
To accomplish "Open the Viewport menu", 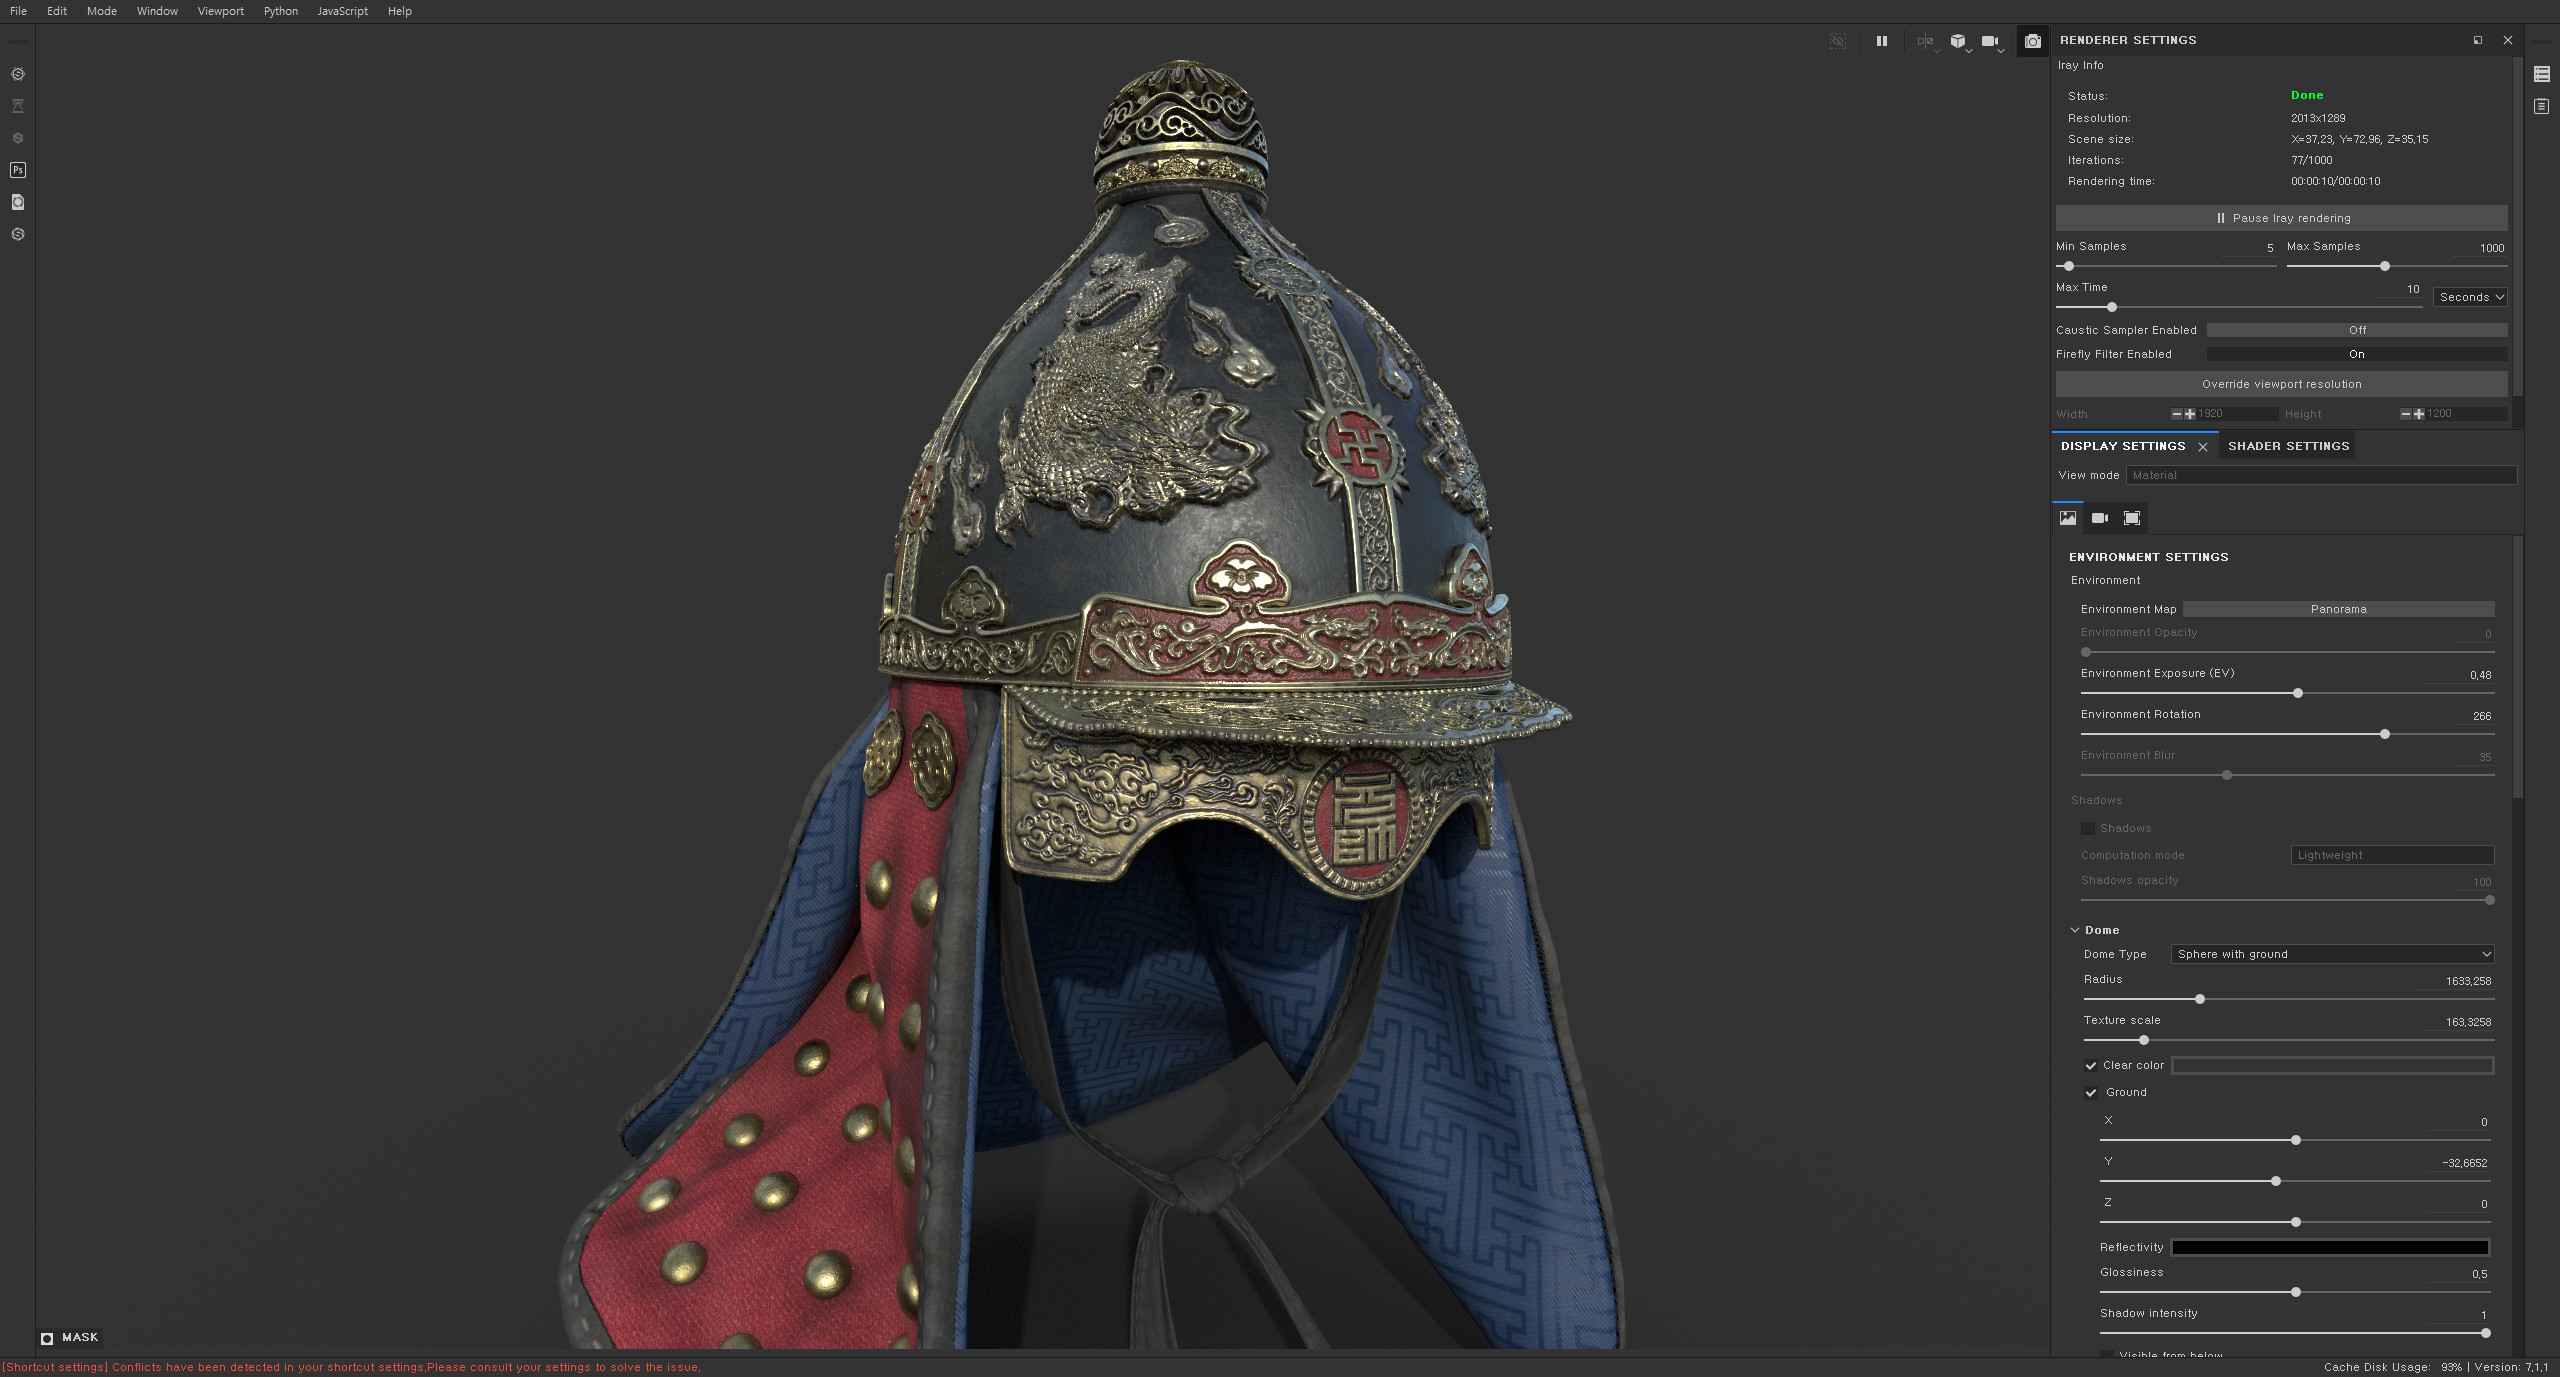I will coord(220,11).
